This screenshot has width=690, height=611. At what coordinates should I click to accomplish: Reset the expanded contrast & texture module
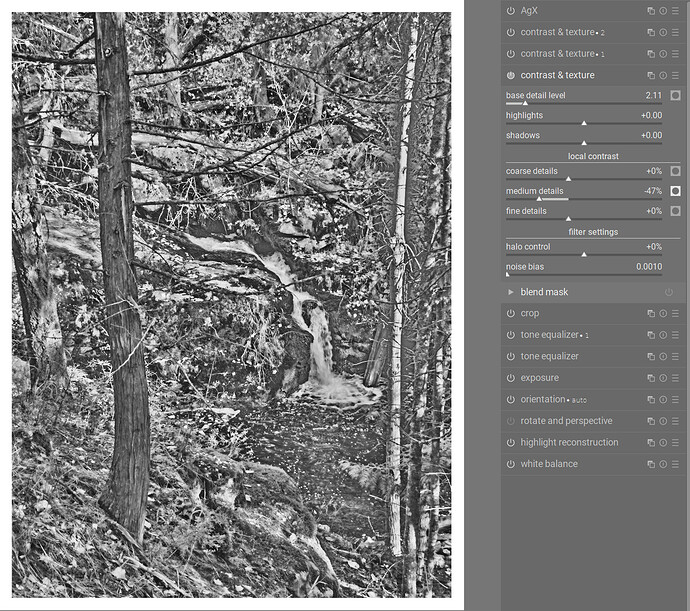[x=663, y=75]
